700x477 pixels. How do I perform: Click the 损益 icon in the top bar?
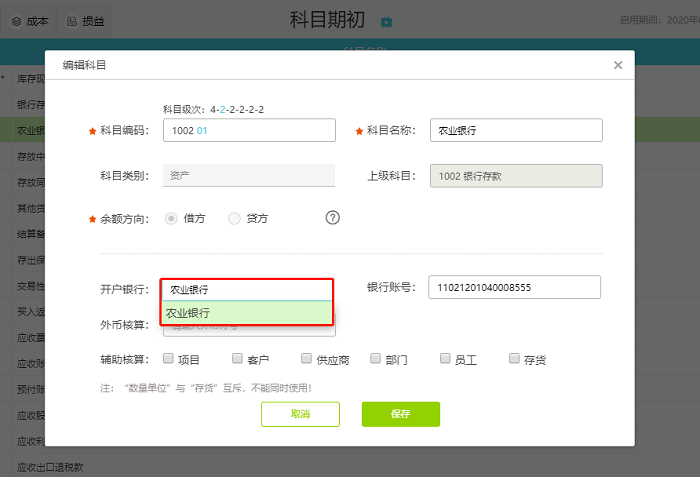[x=72, y=21]
